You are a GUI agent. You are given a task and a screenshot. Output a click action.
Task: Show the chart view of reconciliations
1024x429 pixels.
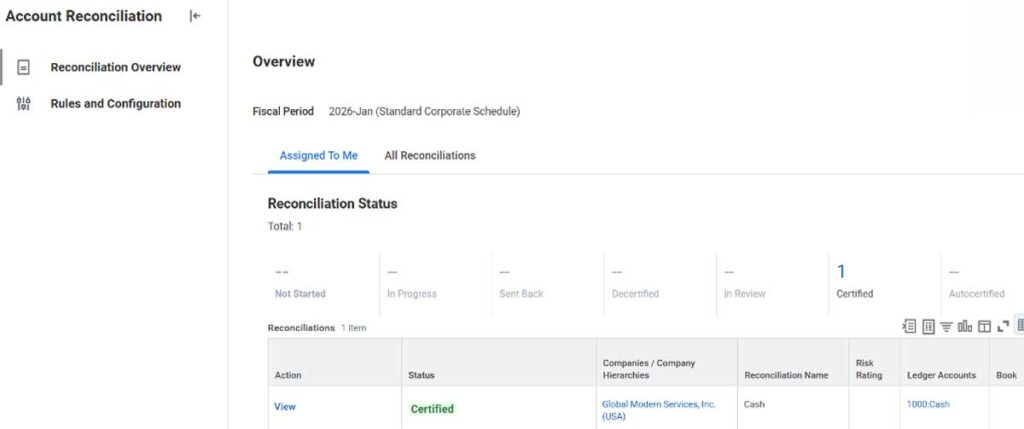point(965,326)
